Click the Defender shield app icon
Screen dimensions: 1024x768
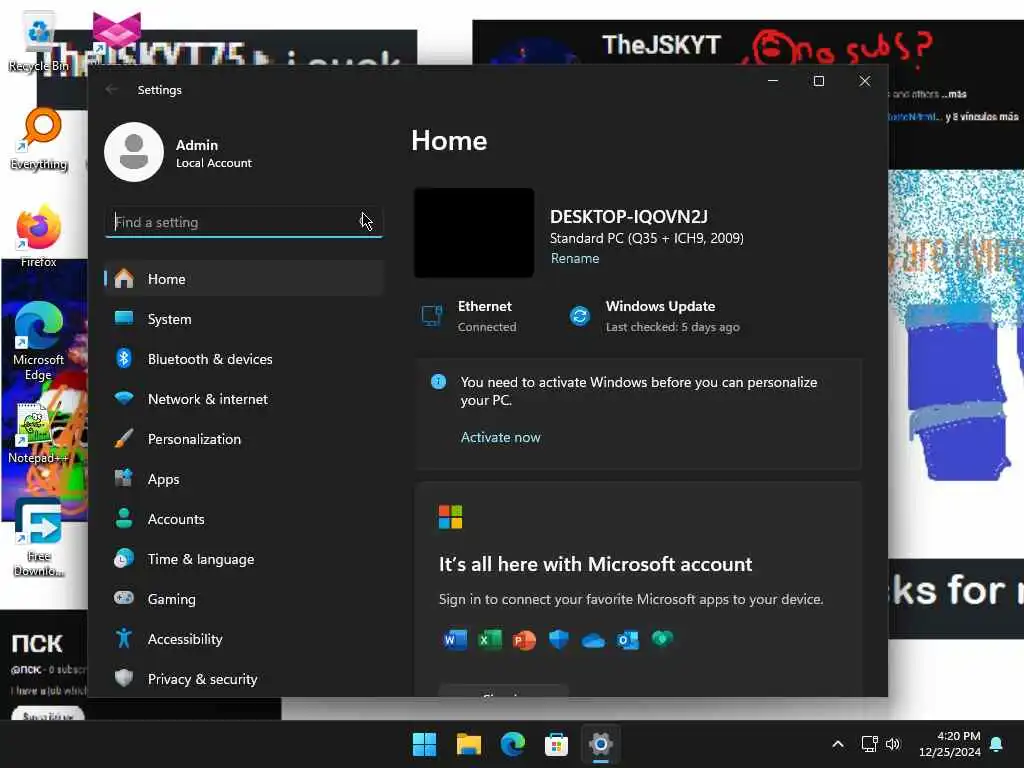pos(558,639)
